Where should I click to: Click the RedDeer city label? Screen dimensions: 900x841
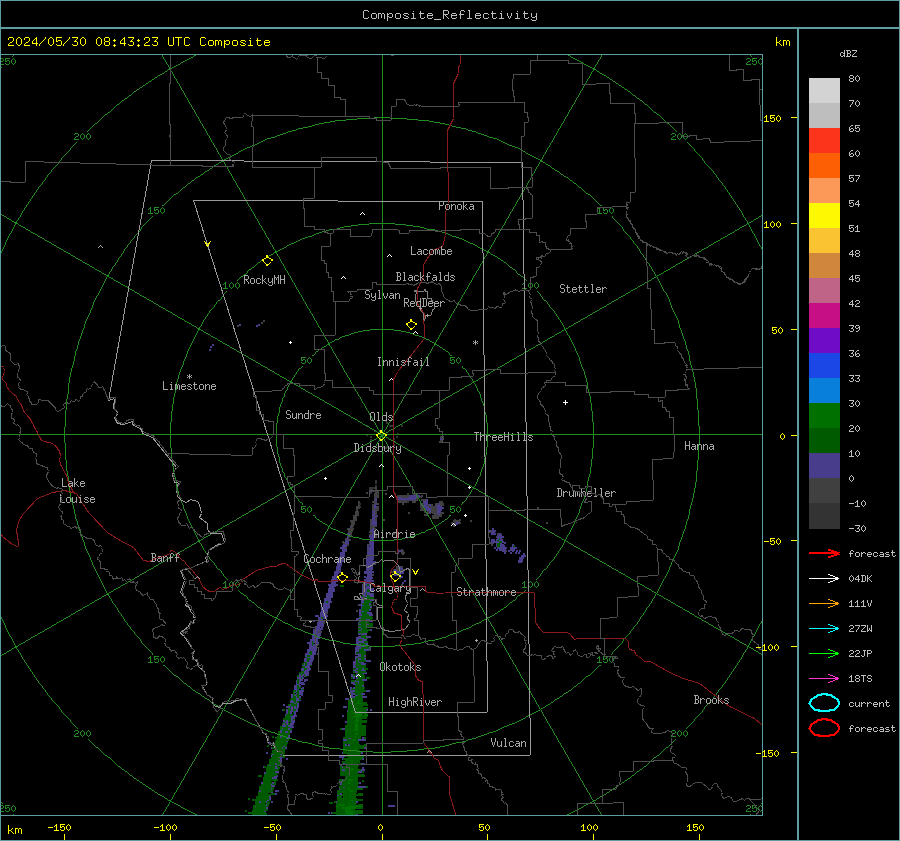tap(424, 303)
